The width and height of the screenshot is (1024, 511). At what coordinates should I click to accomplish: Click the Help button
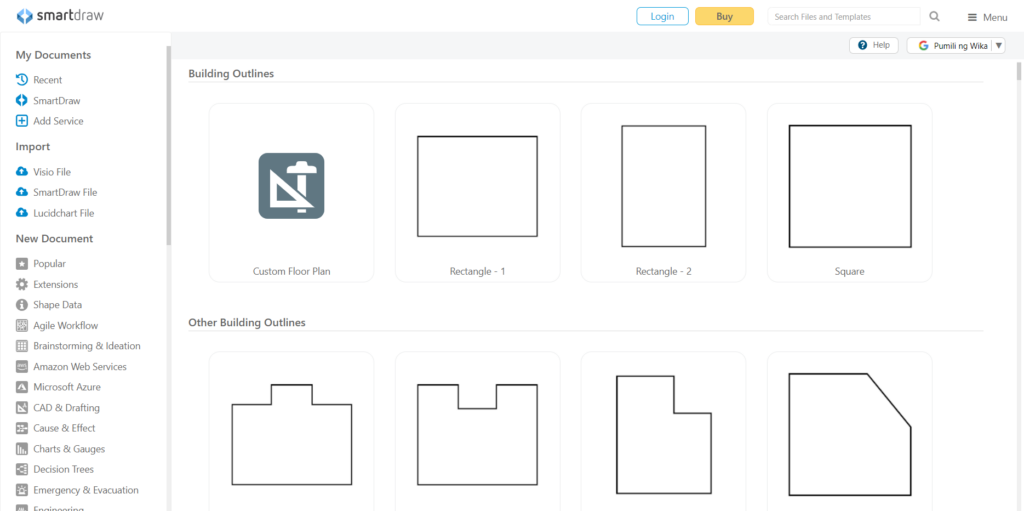pyautogui.click(x=873, y=45)
